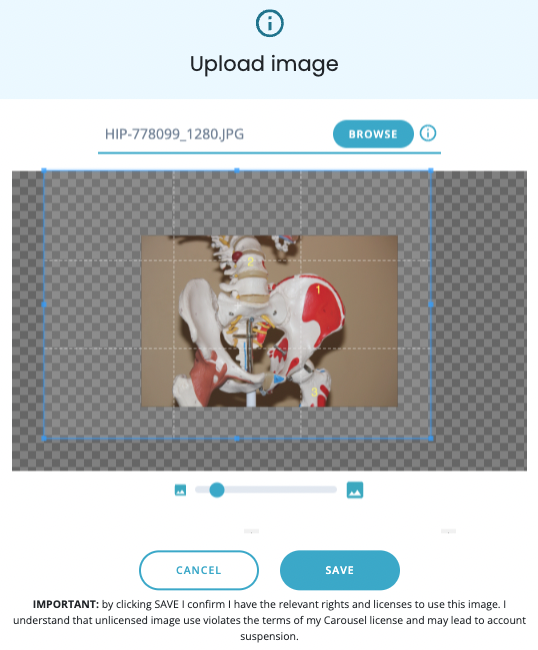
Task: Click the SAVE button
Action: [340, 570]
